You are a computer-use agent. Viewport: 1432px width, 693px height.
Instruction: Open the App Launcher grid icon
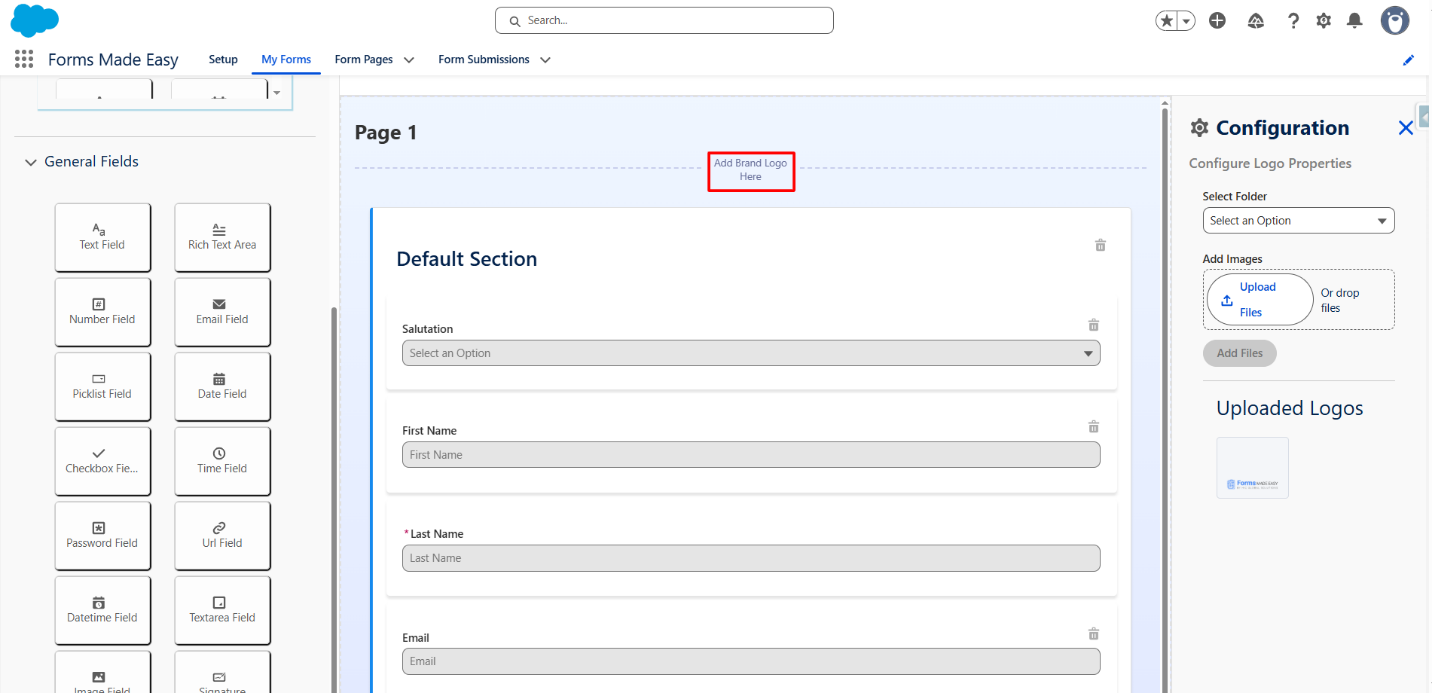pyautogui.click(x=24, y=60)
